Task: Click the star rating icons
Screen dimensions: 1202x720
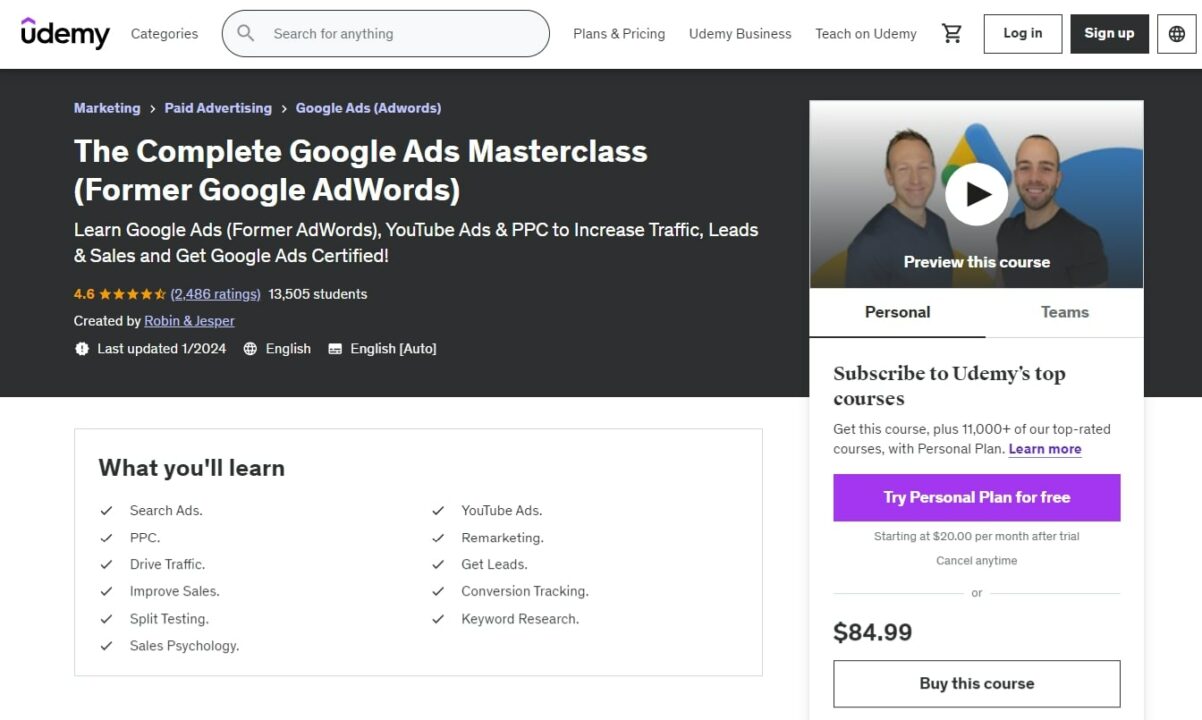Action: point(132,294)
